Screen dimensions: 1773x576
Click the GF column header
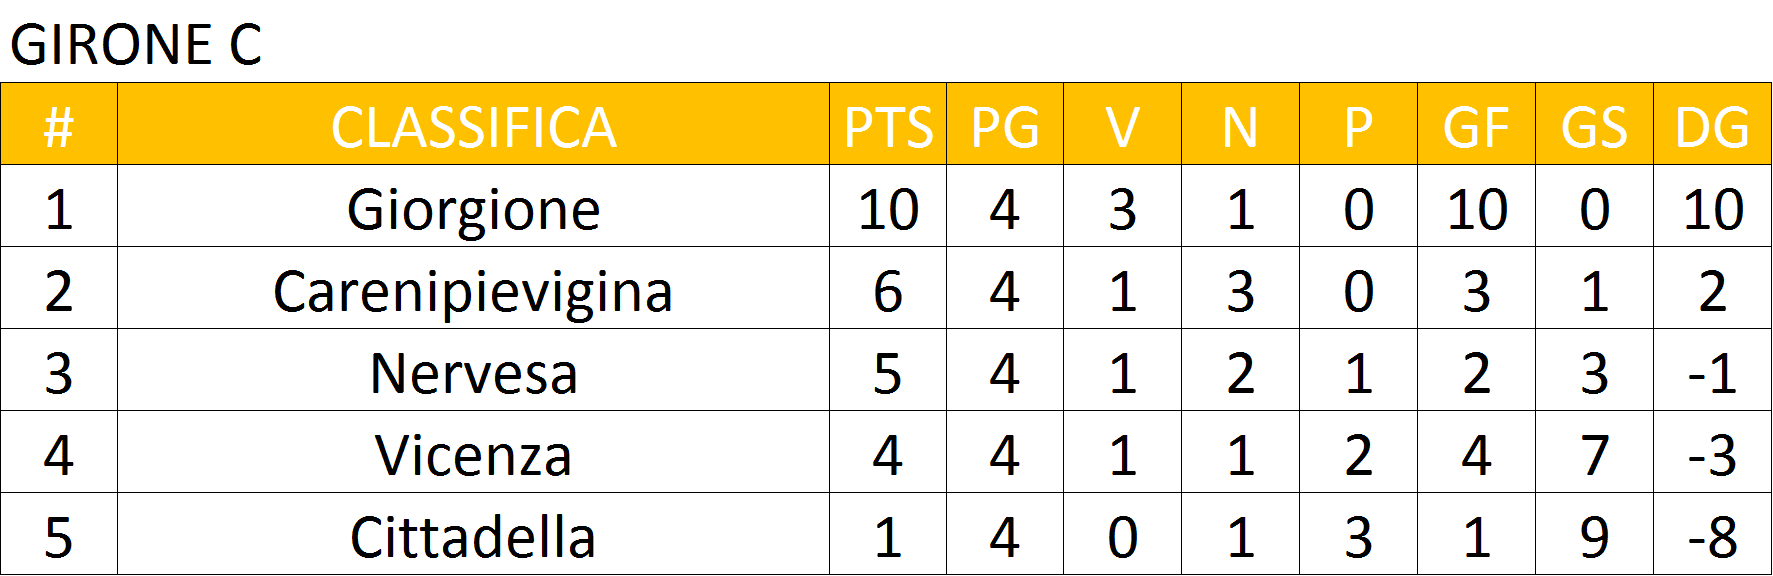point(1477,124)
